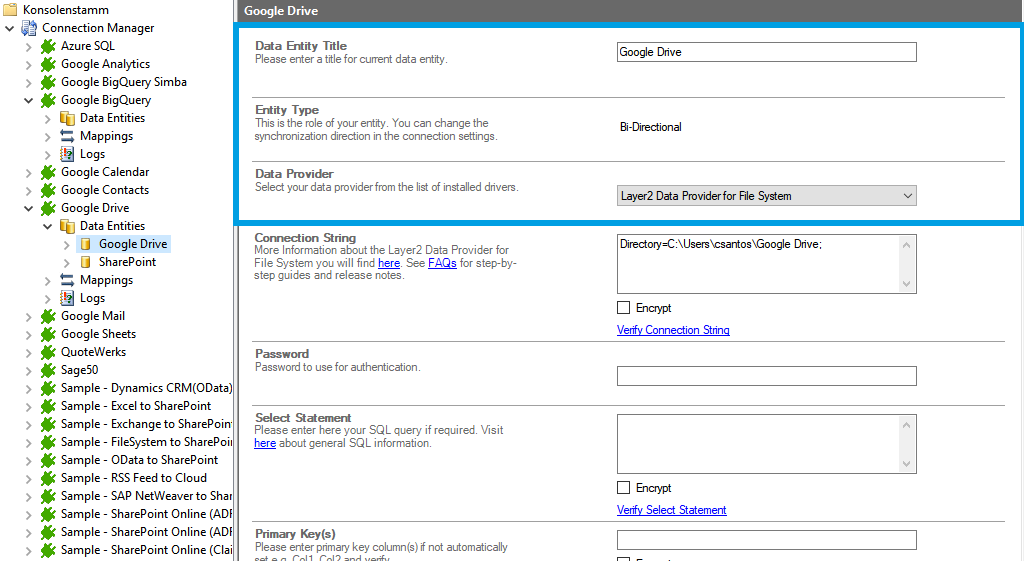1024x561 pixels.
Task: Collapse the Google Drive connection node
Action: pyautogui.click(x=28, y=208)
